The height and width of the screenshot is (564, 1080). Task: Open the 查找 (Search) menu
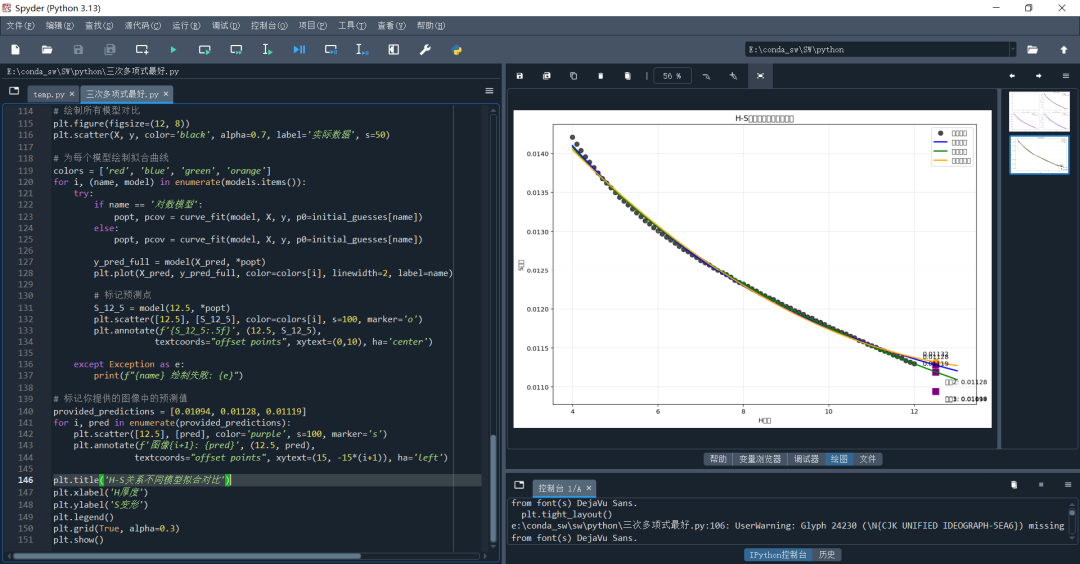click(x=98, y=25)
